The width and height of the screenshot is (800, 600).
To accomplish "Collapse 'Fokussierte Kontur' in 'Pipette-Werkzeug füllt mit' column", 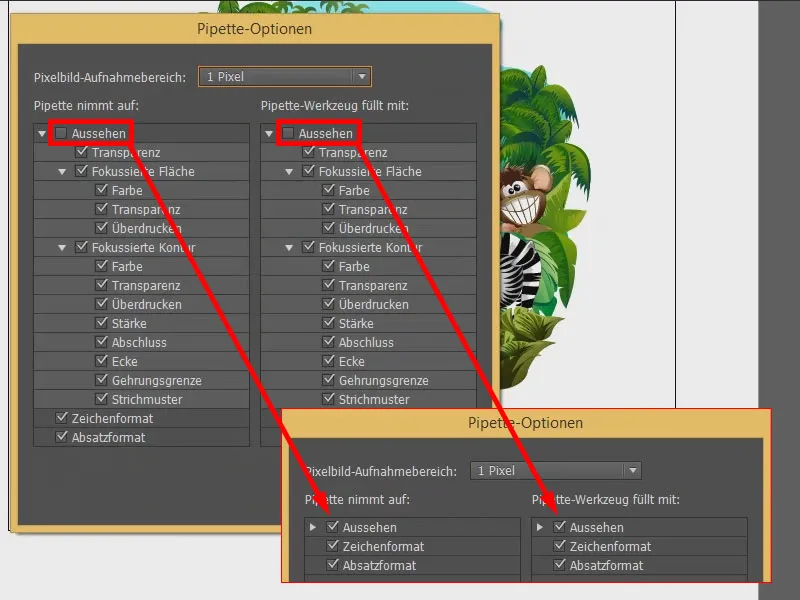I will pyautogui.click(x=289, y=248).
